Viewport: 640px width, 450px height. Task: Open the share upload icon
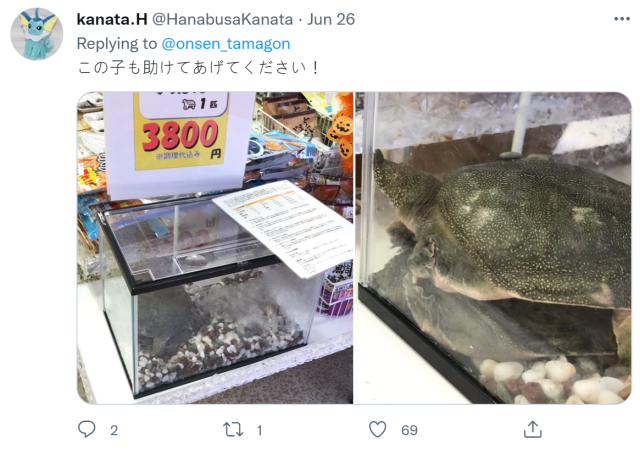(533, 429)
